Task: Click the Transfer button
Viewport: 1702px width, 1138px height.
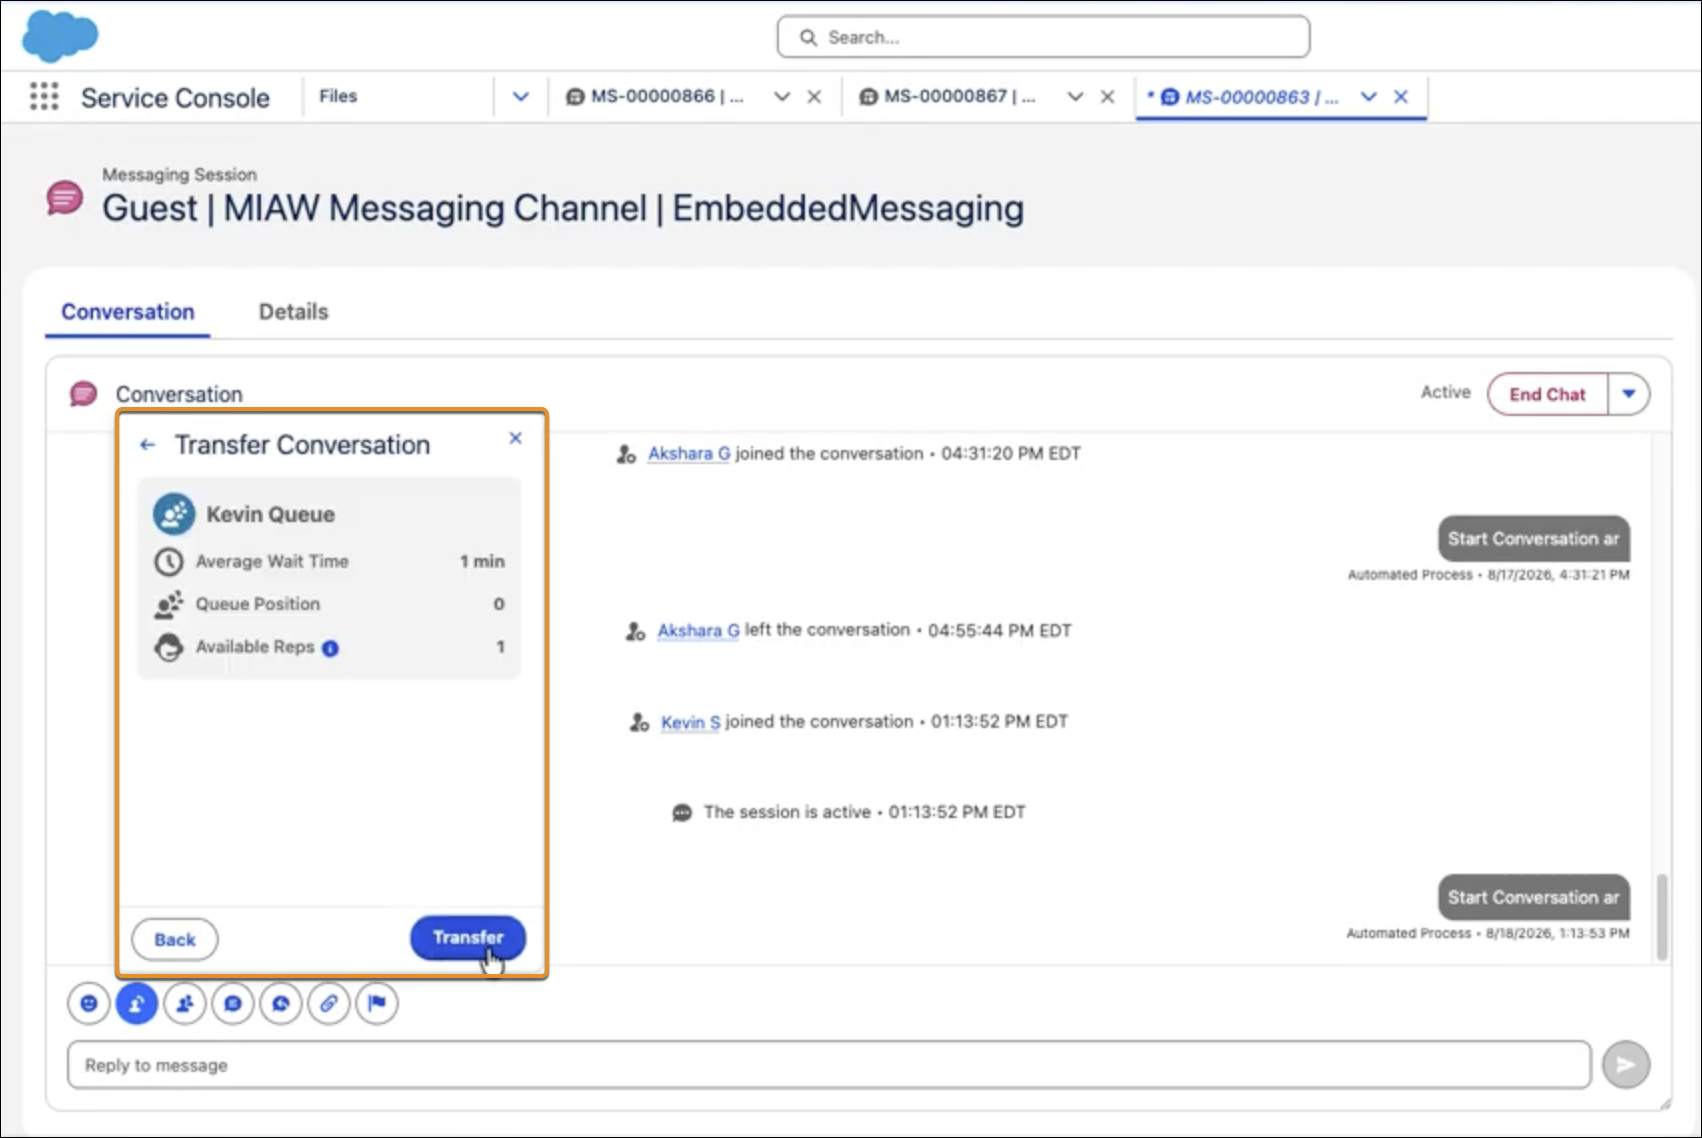Action: 468,938
